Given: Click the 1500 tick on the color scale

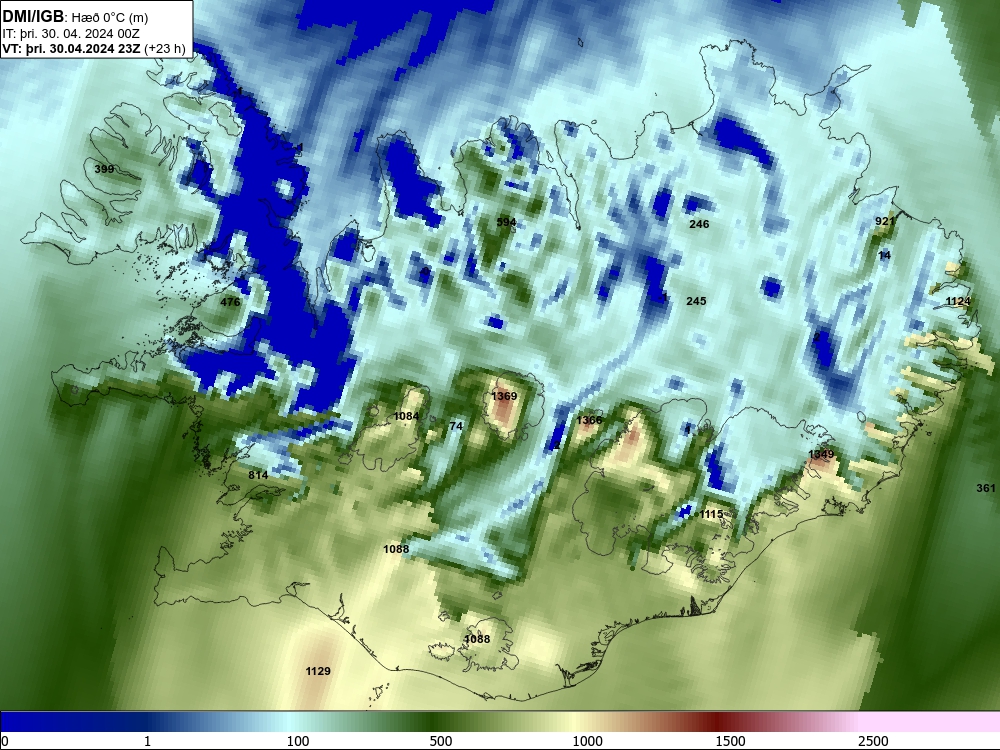Looking at the screenshot, I should pyautogui.click(x=730, y=741).
